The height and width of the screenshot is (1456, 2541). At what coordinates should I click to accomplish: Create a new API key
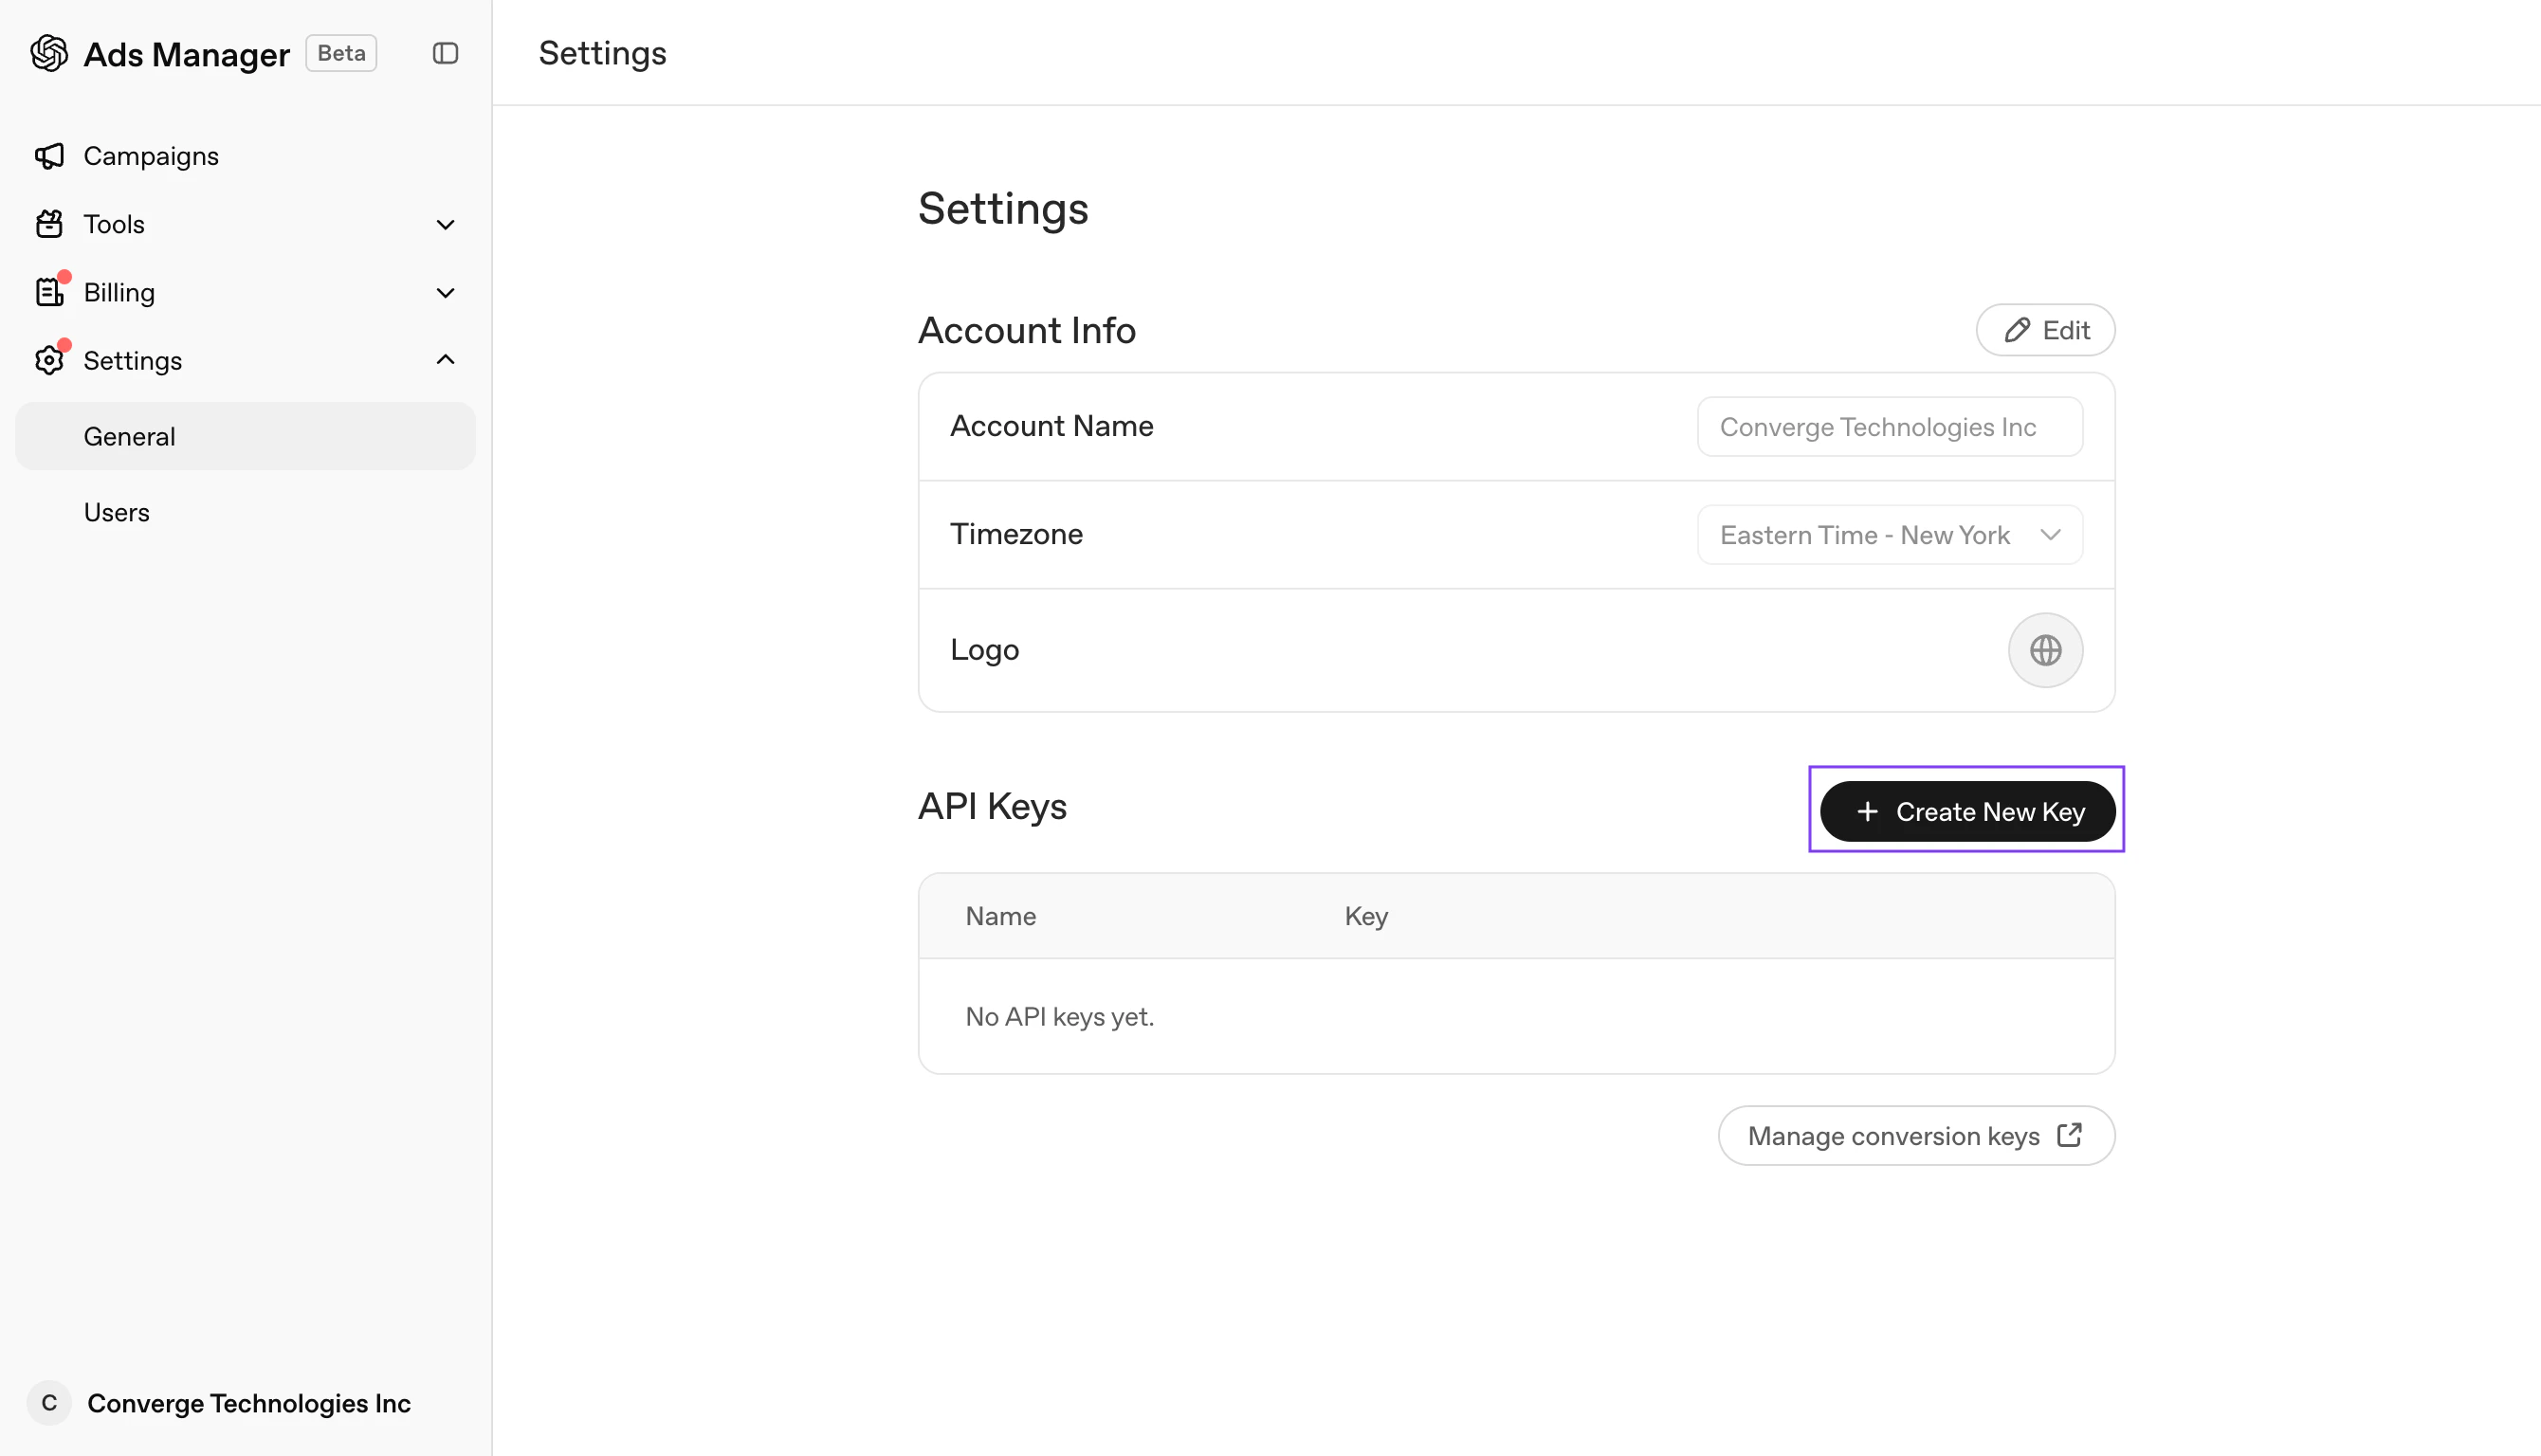[1967, 811]
